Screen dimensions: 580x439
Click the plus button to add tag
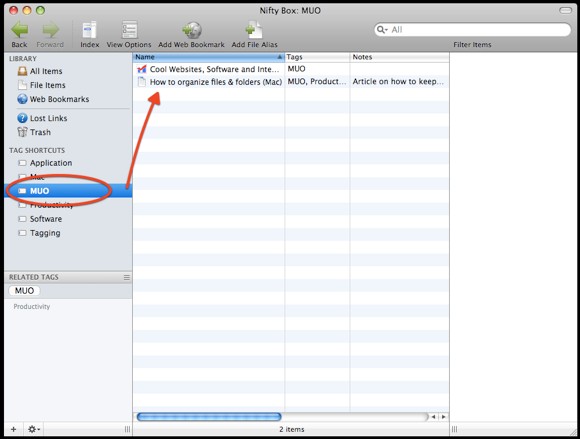pos(14,429)
